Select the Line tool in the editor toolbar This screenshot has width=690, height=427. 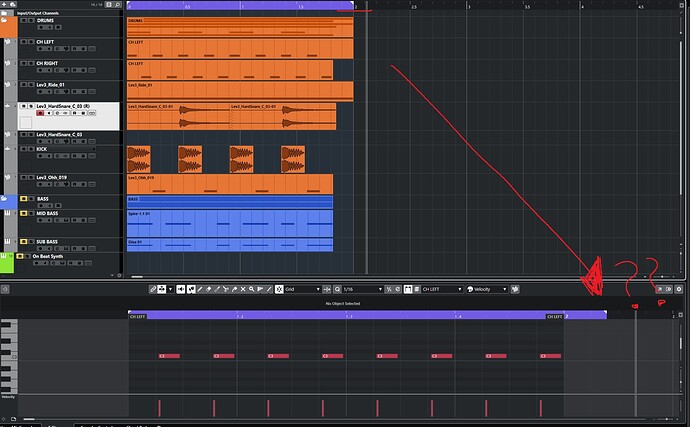(269, 289)
